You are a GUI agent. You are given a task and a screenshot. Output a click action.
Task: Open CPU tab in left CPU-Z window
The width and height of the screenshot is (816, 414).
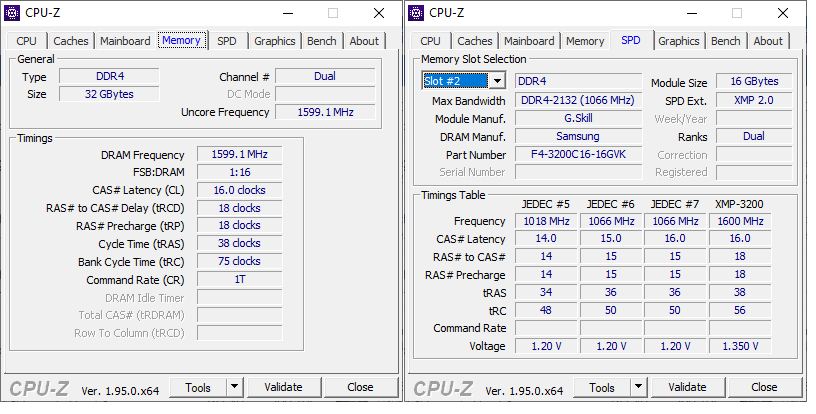point(27,41)
